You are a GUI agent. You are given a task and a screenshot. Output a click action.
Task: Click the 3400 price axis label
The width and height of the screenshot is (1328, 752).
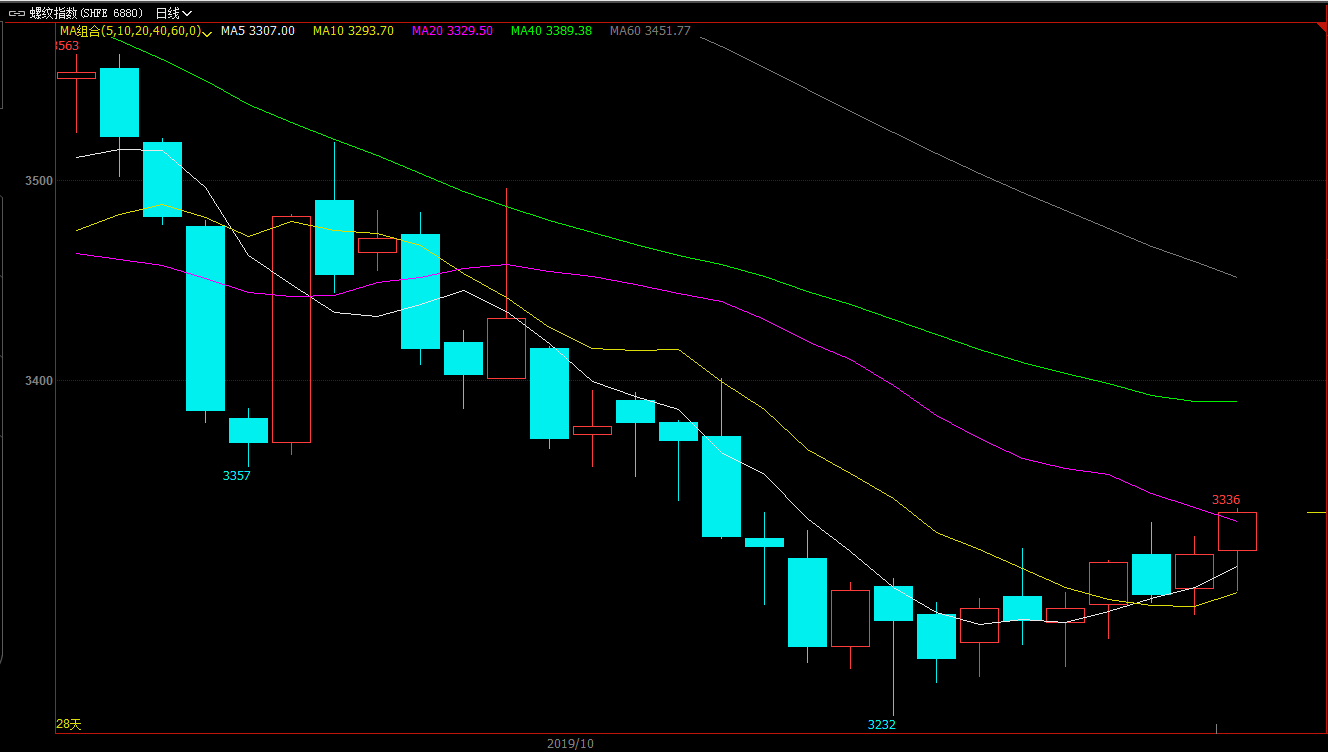(x=38, y=381)
